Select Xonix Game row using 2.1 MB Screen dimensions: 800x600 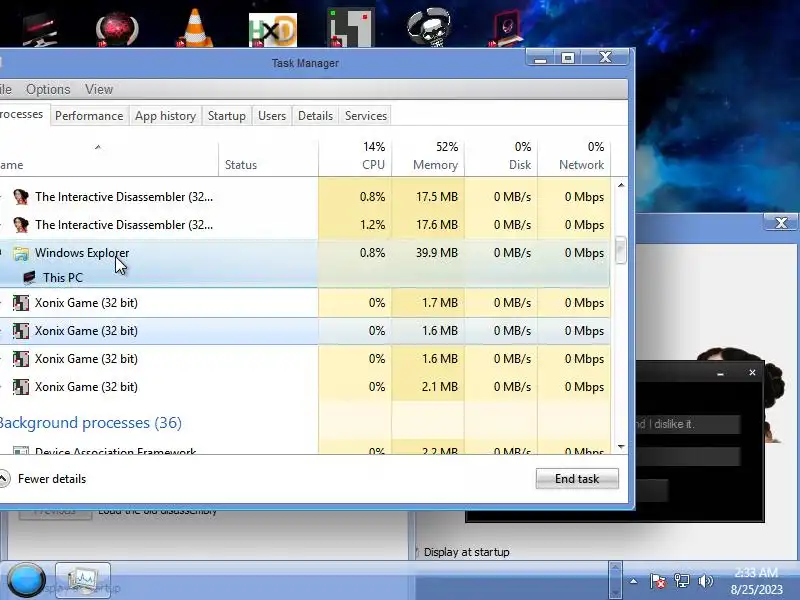(305, 387)
